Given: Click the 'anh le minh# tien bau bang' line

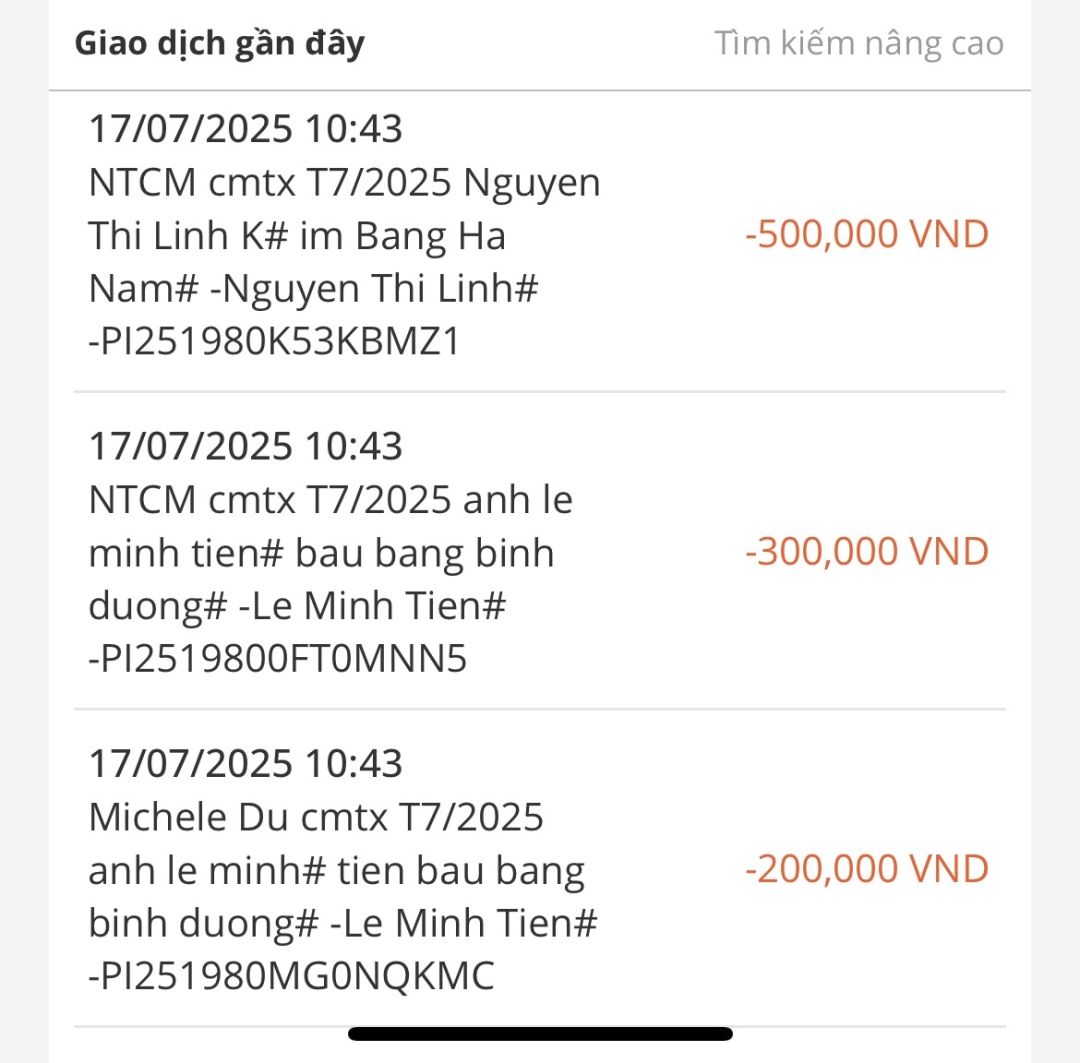Looking at the screenshot, I should click(x=336, y=871).
